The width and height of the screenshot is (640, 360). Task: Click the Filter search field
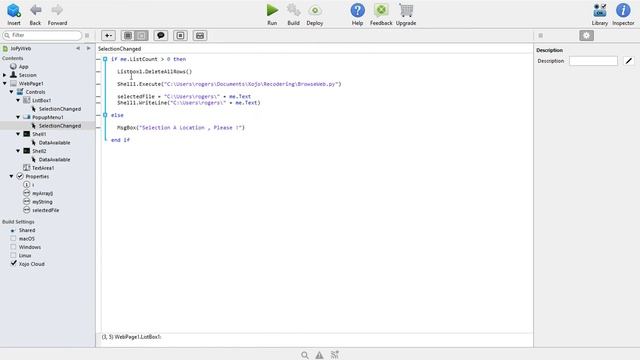42,36
